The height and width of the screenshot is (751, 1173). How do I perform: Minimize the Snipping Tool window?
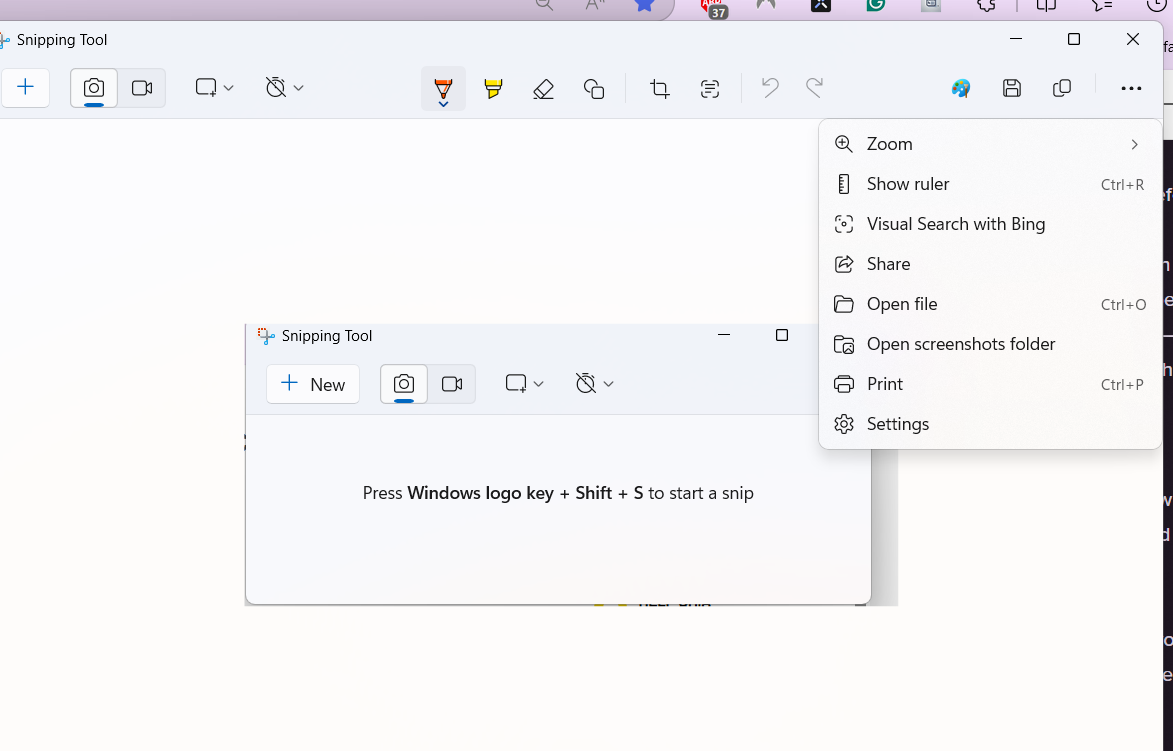[x=1015, y=39]
